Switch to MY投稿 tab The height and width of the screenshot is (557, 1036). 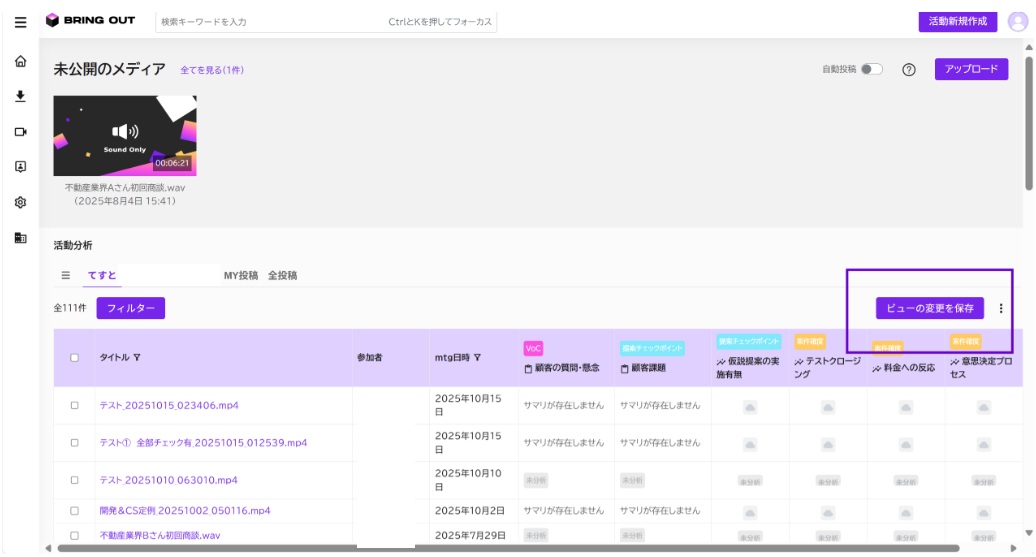pyautogui.click(x=240, y=275)
